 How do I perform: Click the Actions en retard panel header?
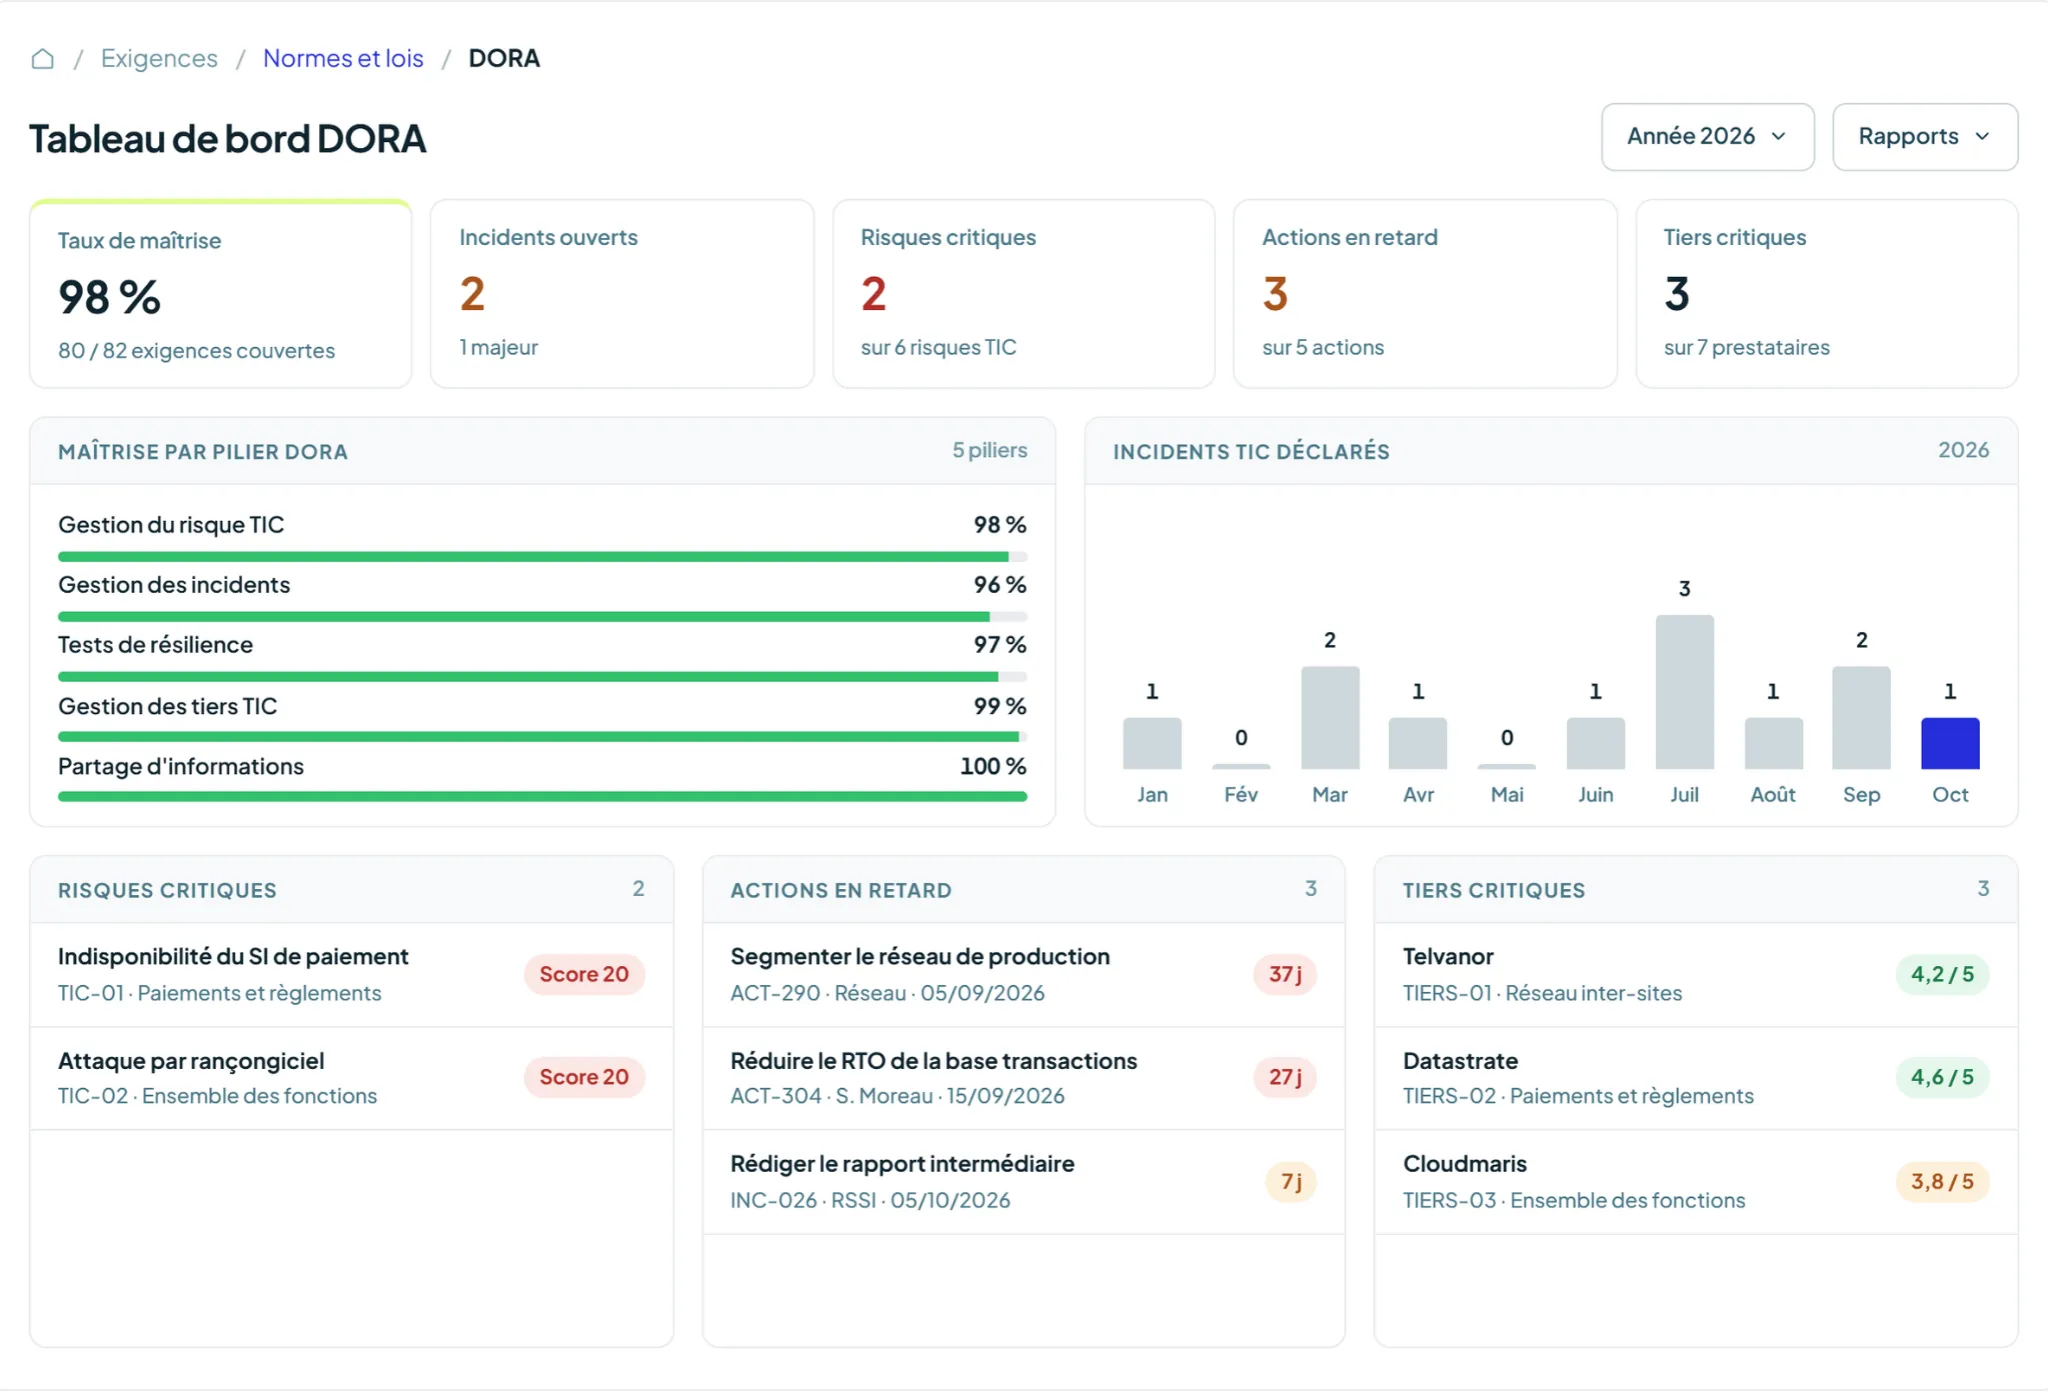pyautogui.click(x=1023, y=890)
